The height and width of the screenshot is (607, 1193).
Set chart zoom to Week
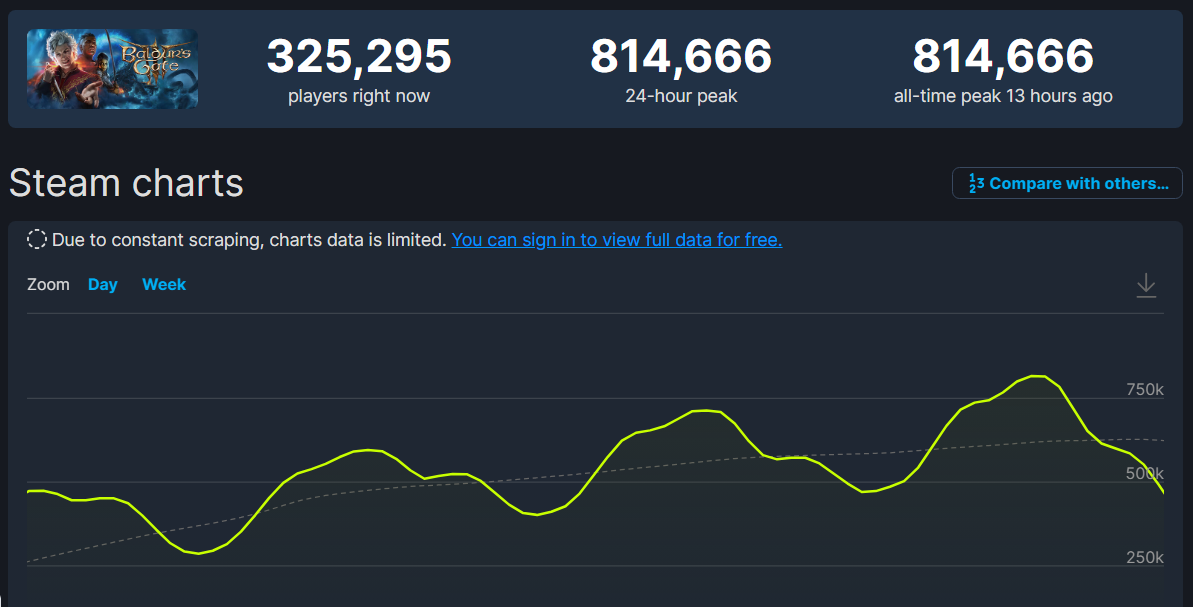164,284
